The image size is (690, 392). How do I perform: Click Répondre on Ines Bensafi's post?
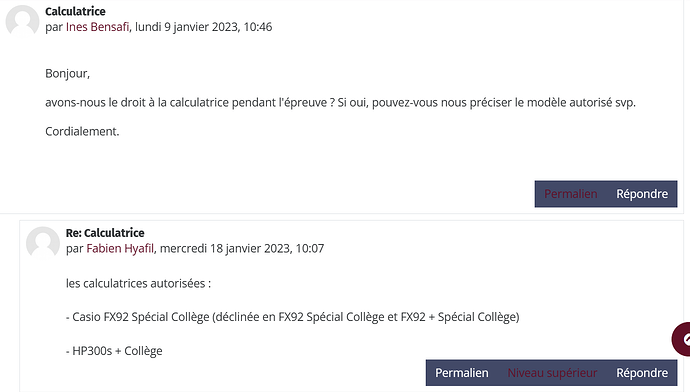[642, 194]
